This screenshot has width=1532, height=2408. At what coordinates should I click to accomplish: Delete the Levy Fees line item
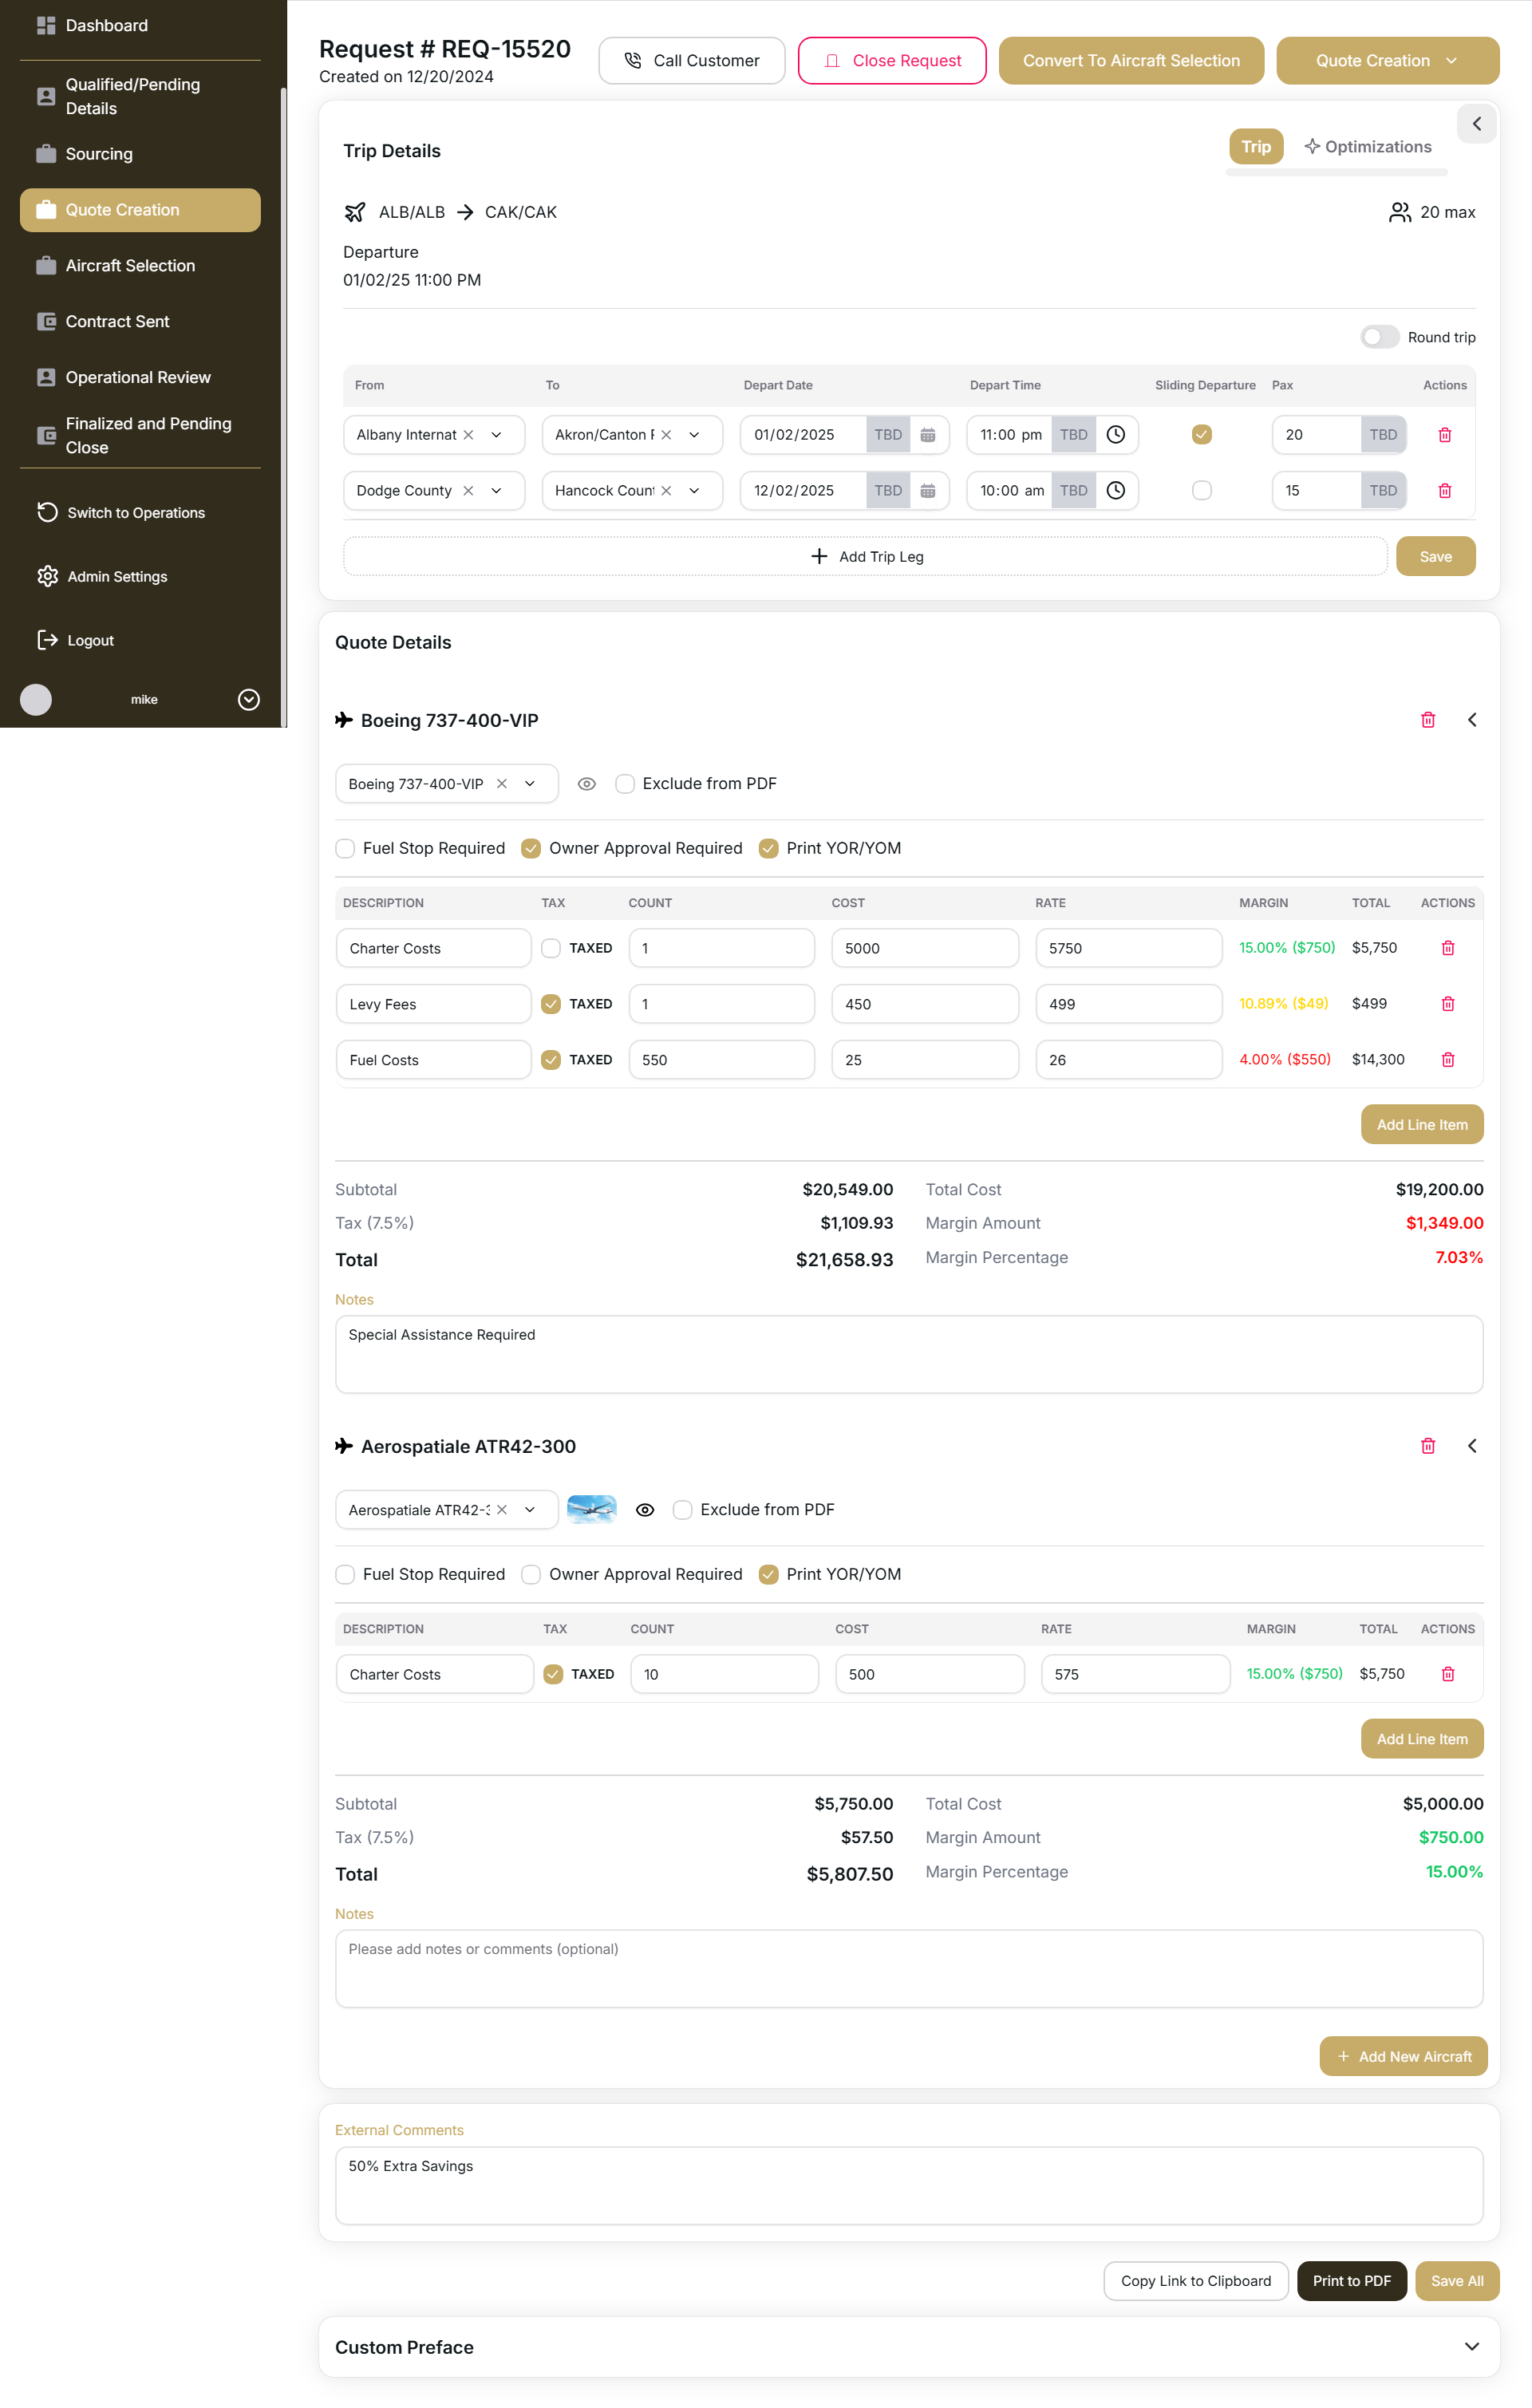[x=1447, y=1003]
